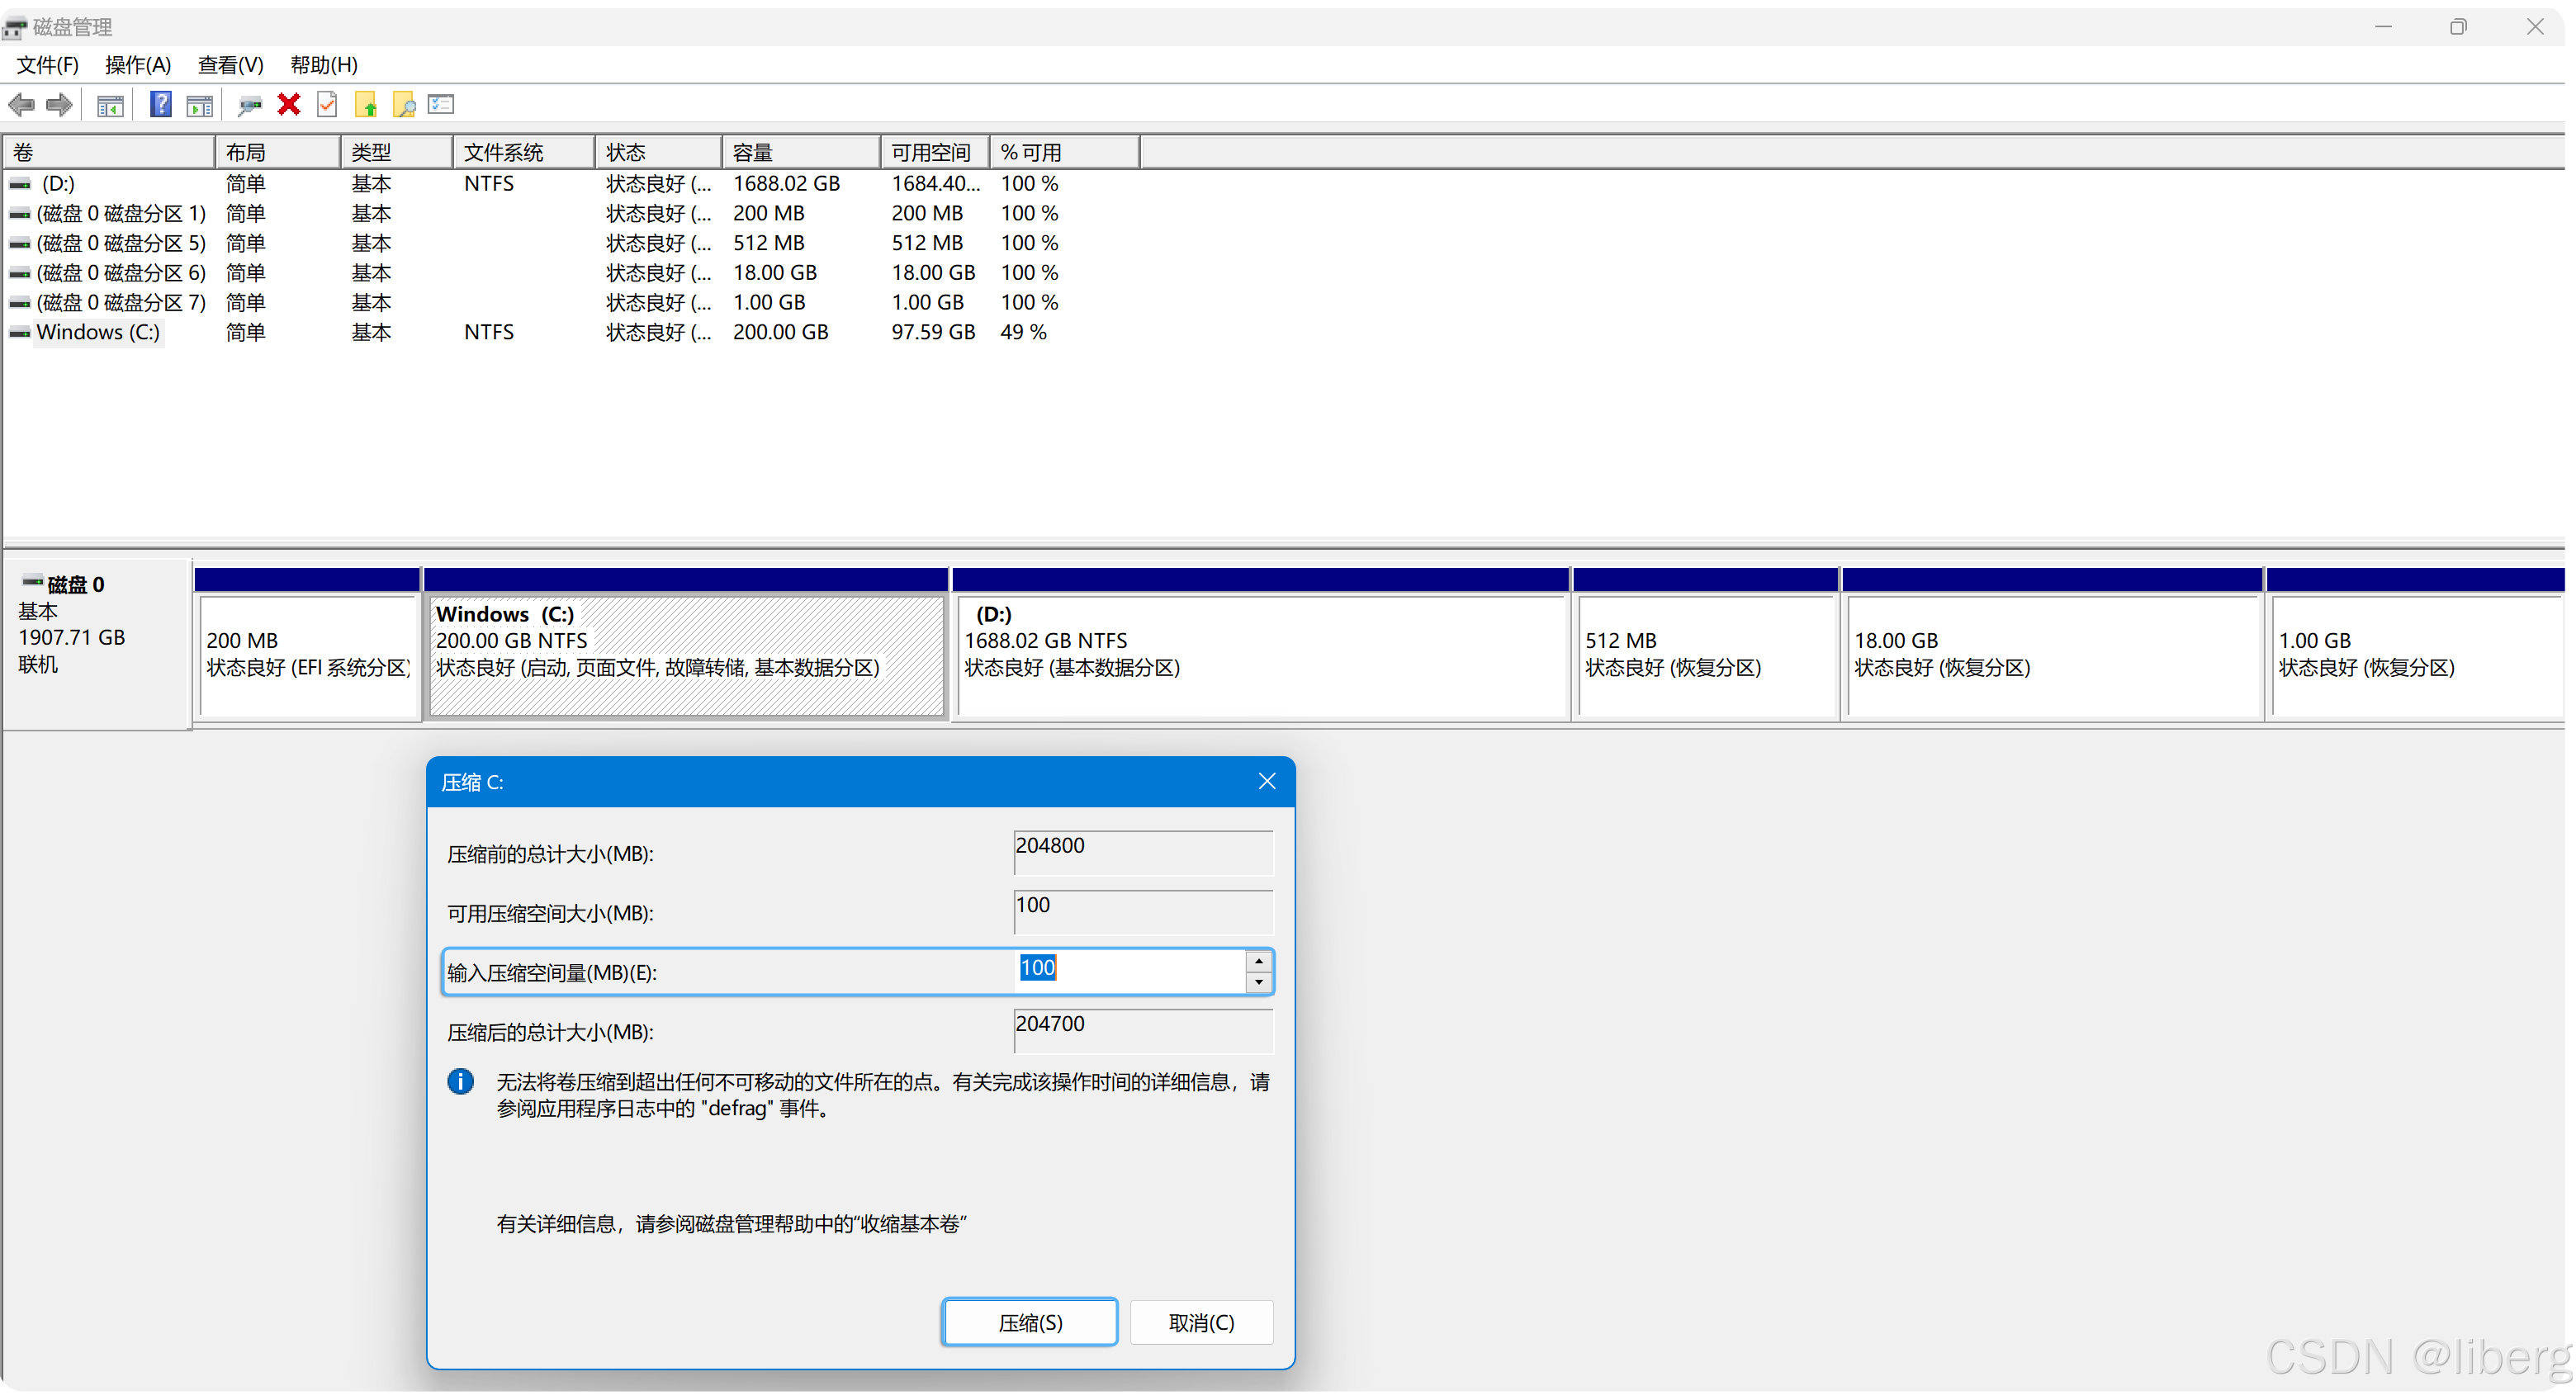Increase shrink amount with up spinner arrow

coord(1259,961)
